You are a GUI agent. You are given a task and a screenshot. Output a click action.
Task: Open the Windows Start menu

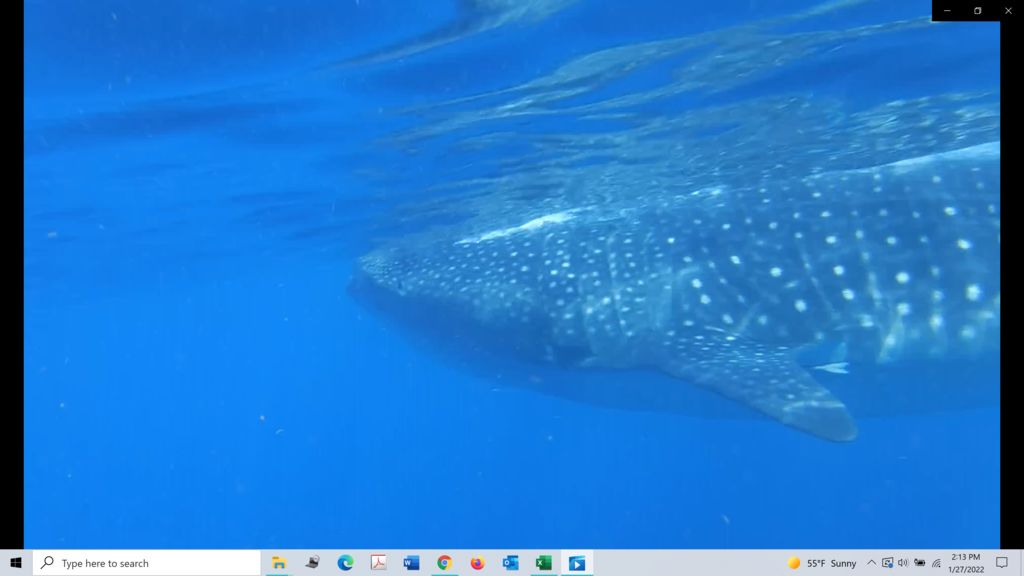point(16,563)
